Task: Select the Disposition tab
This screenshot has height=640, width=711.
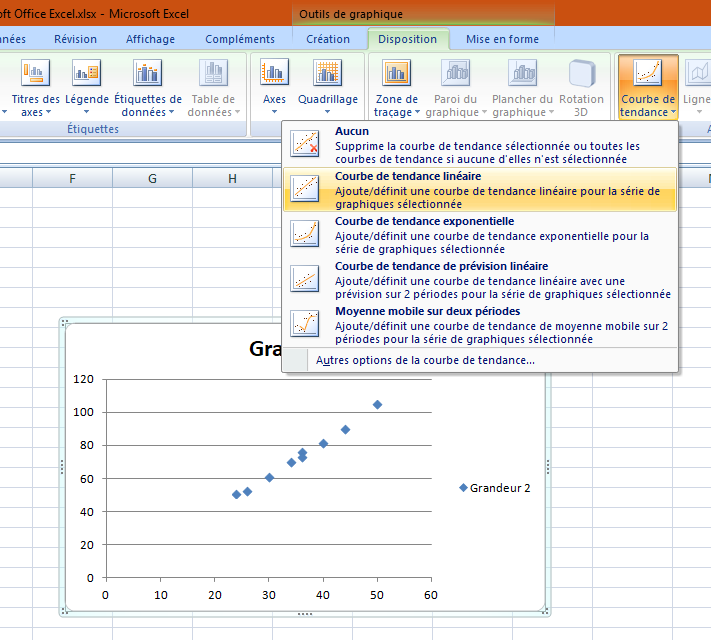Action: pyautogui.click(x=407, y=39)
